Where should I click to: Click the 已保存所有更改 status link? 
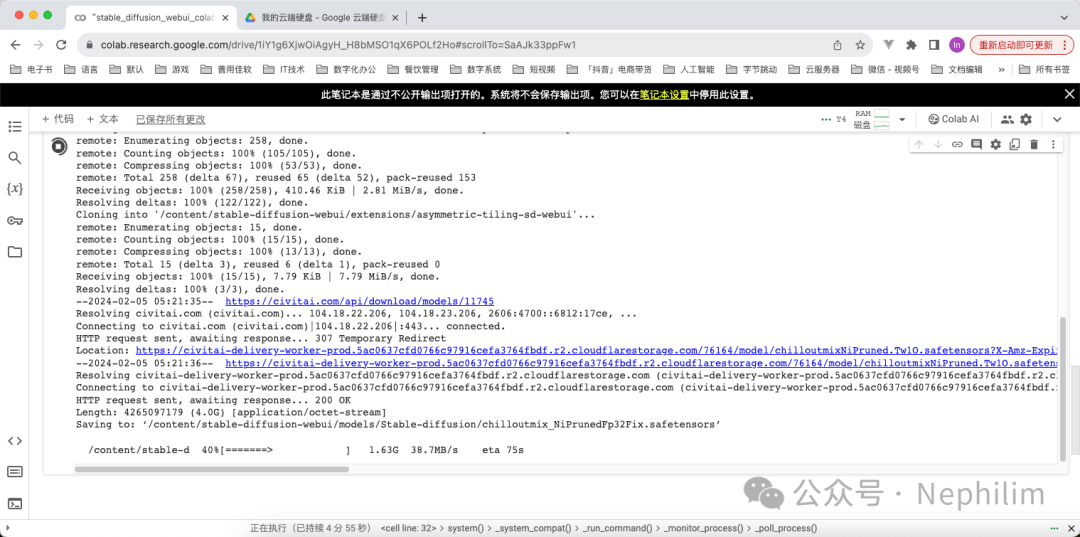(170, 120)
